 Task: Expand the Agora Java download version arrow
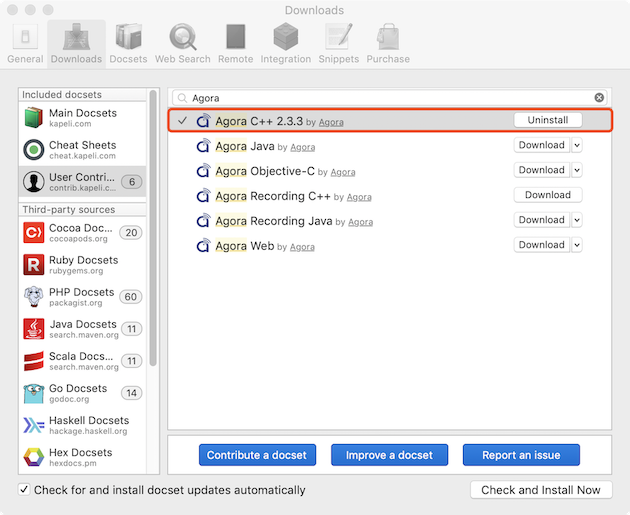tap(577, 145)
